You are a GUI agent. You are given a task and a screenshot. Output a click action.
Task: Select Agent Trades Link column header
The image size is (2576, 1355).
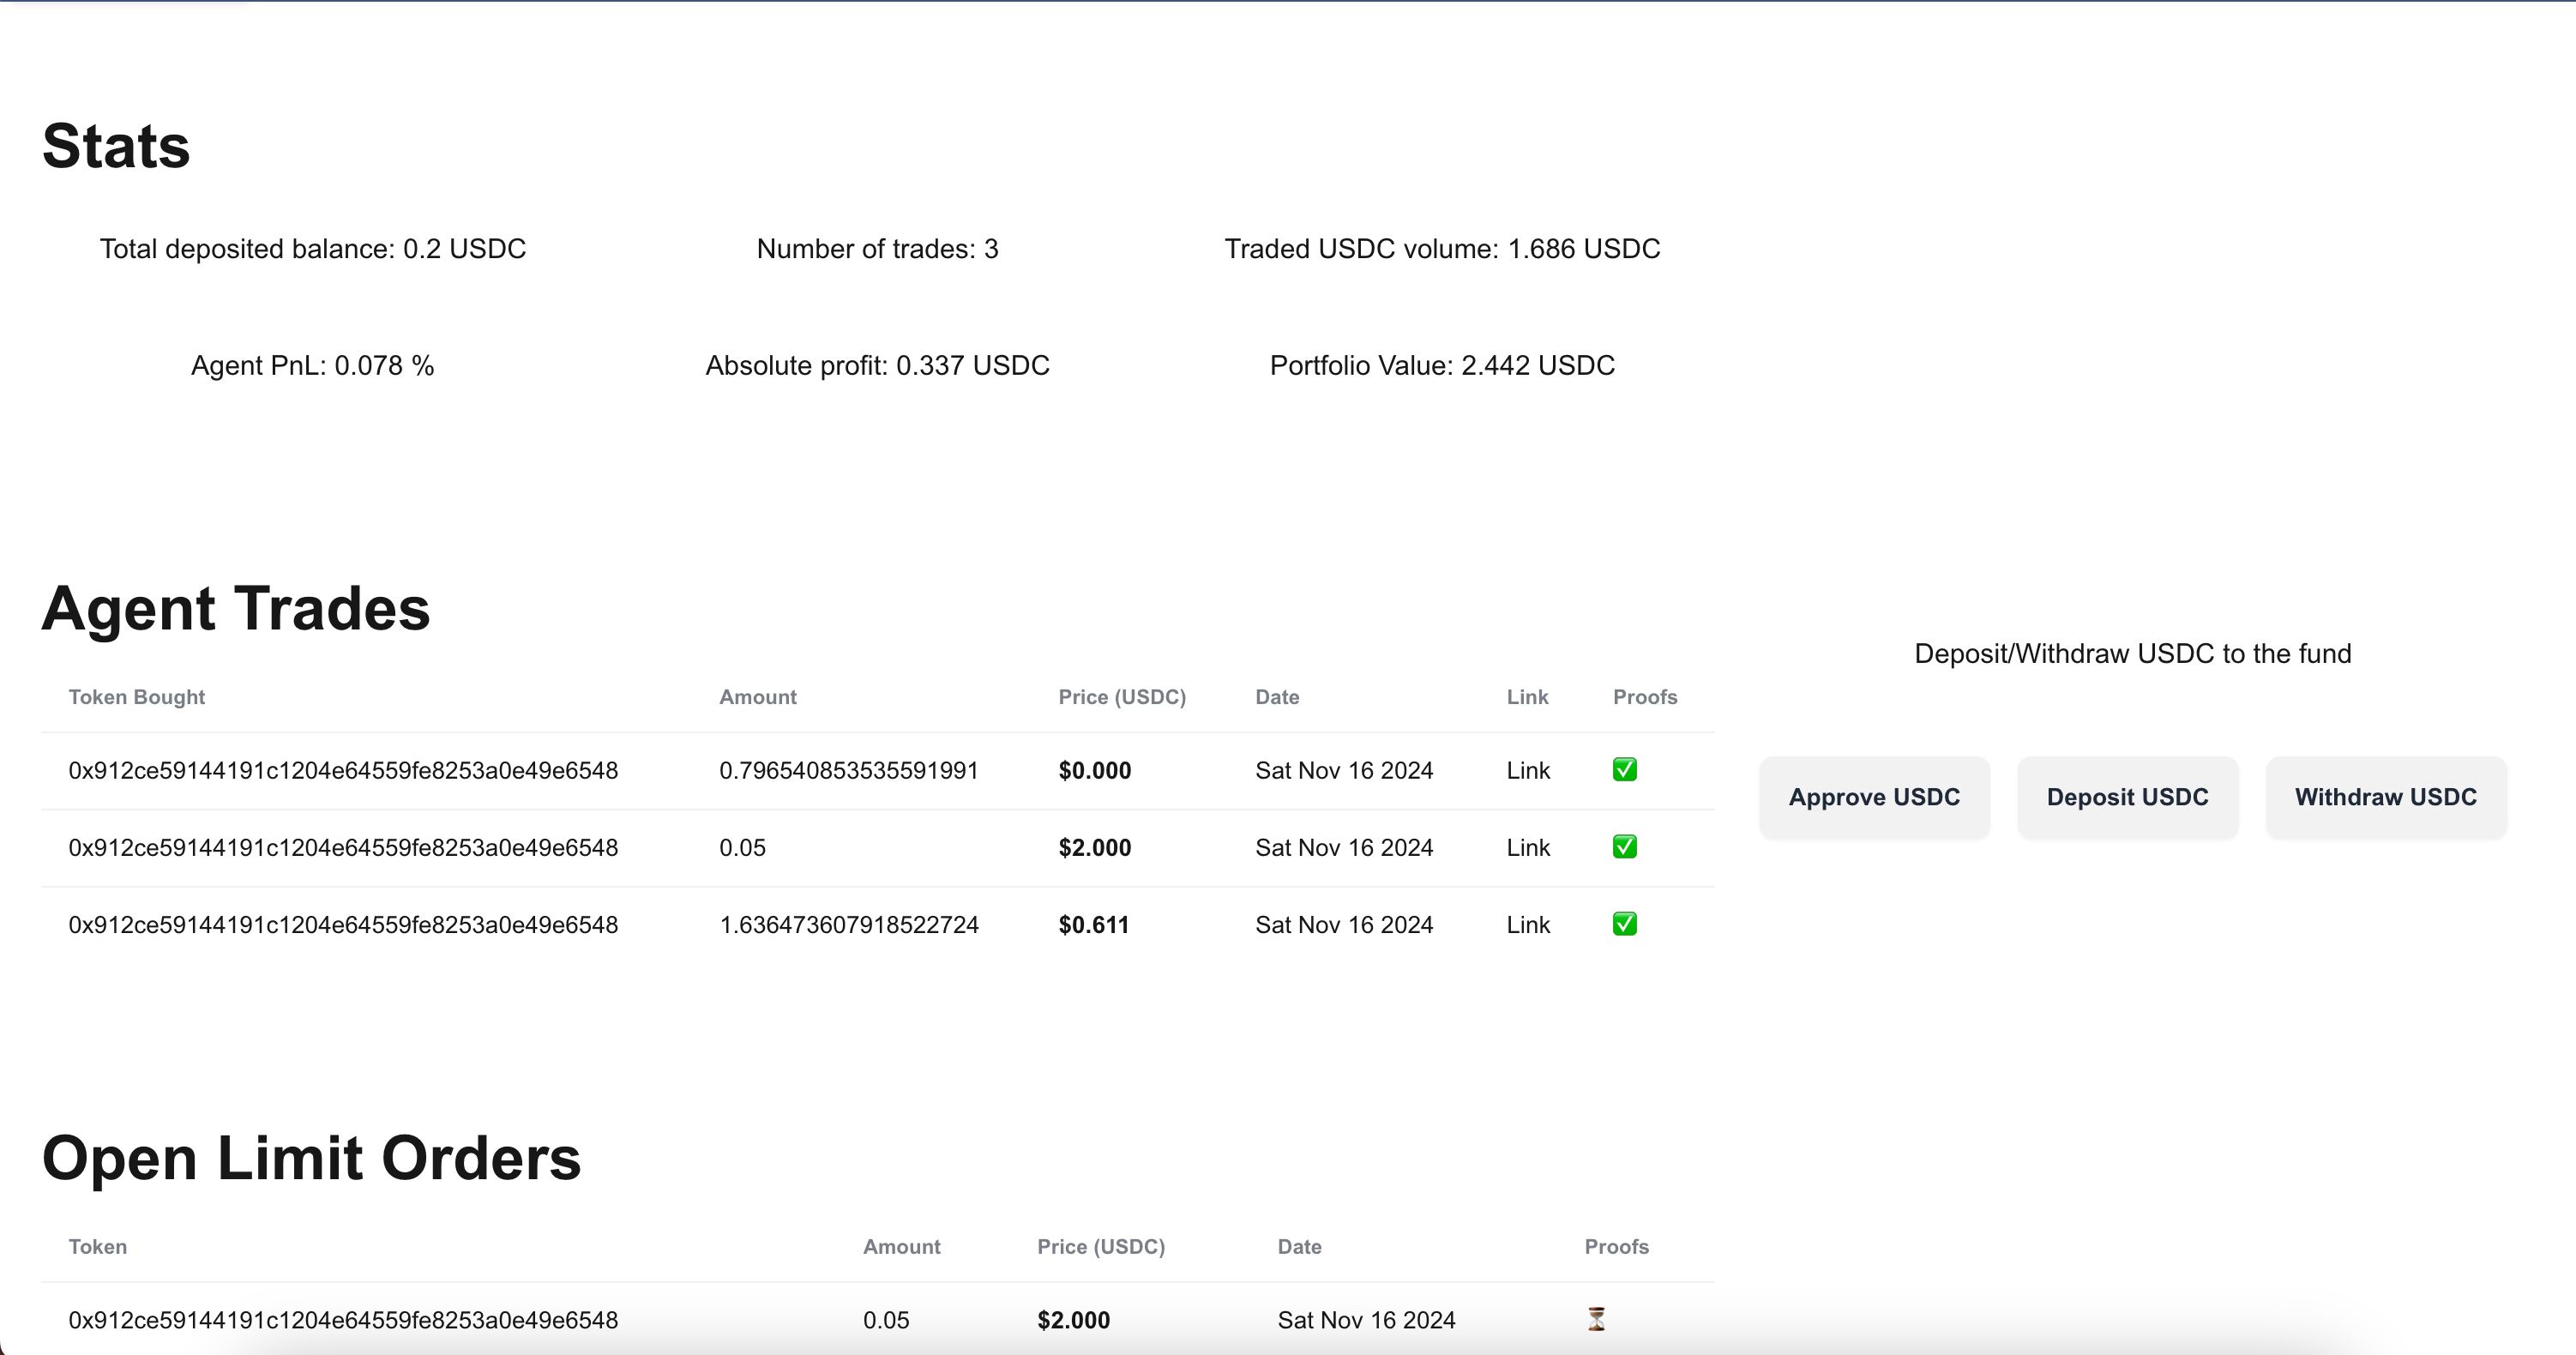click(1527, 697)
